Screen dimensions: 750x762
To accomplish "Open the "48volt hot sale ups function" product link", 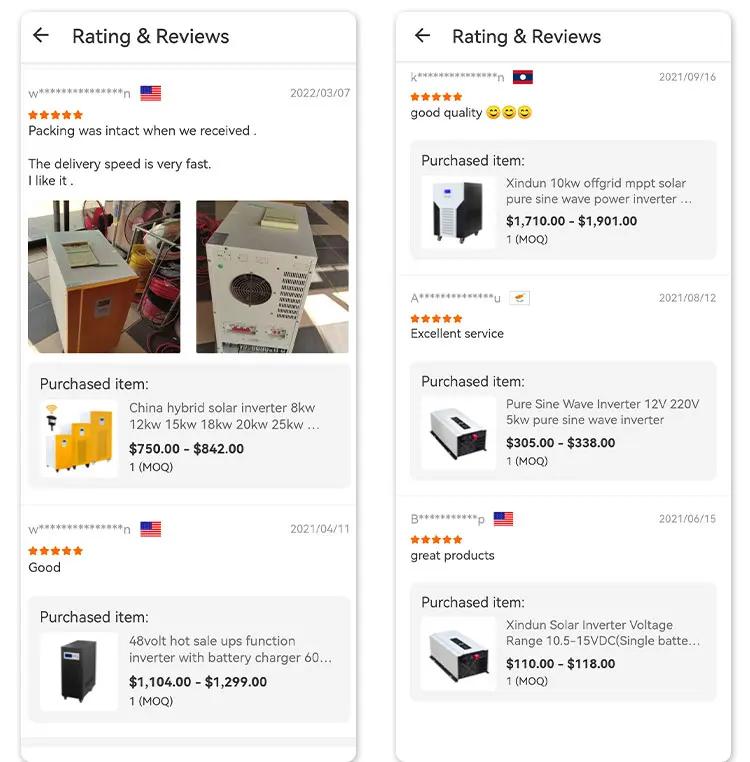I will tap(230, 649).
